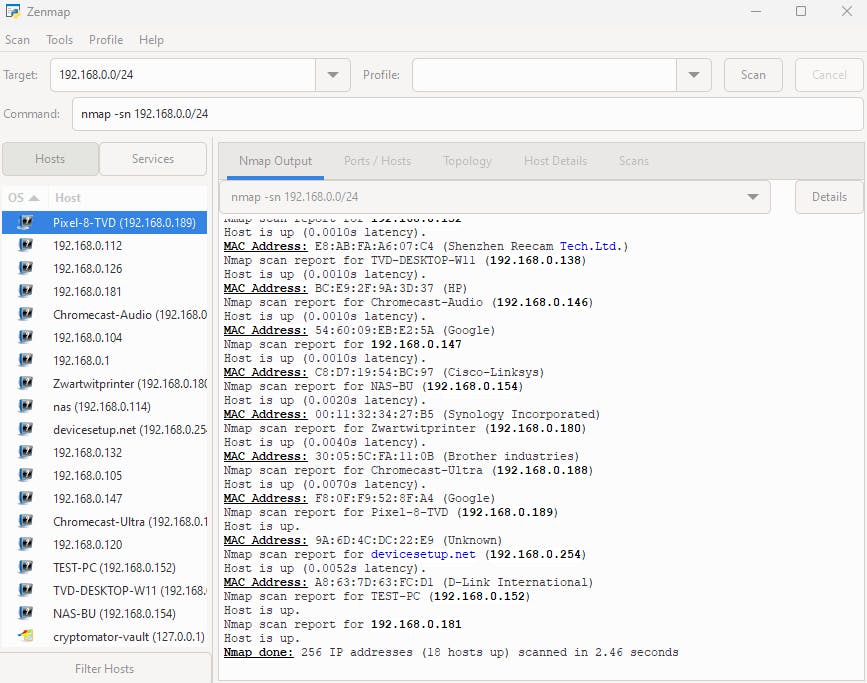Show the Services list panel
The width and height of the screenshot is (867, 683).
(x=153, y=159)
